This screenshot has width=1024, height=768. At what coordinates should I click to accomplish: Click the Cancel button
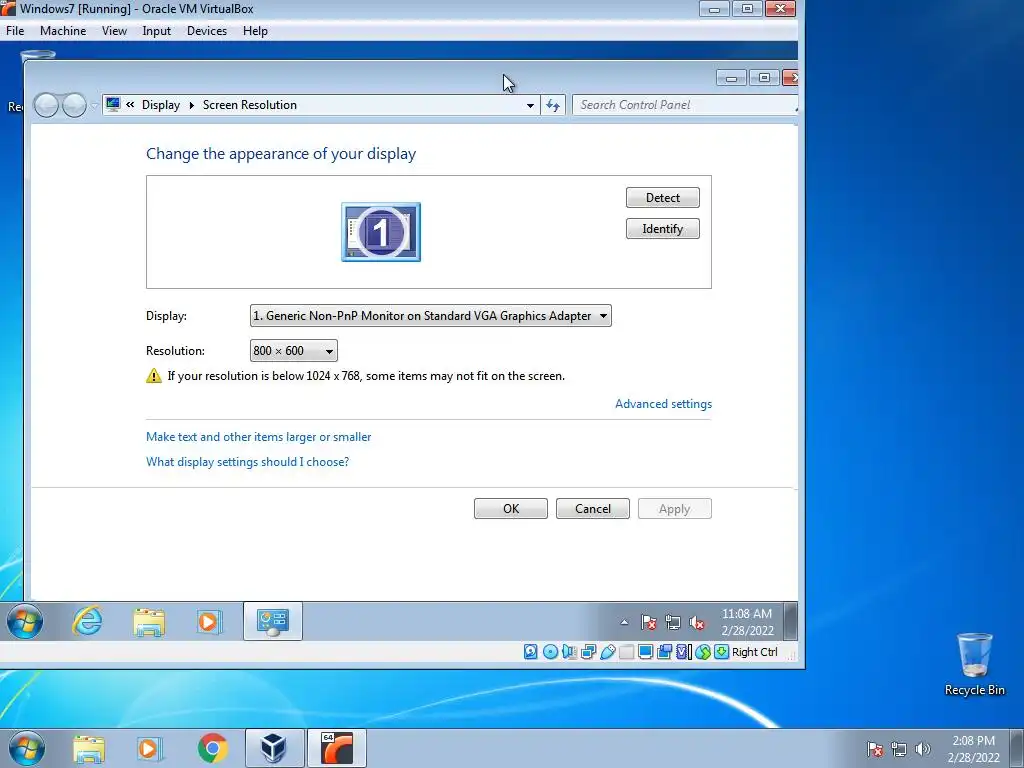[x=592, y=509]
